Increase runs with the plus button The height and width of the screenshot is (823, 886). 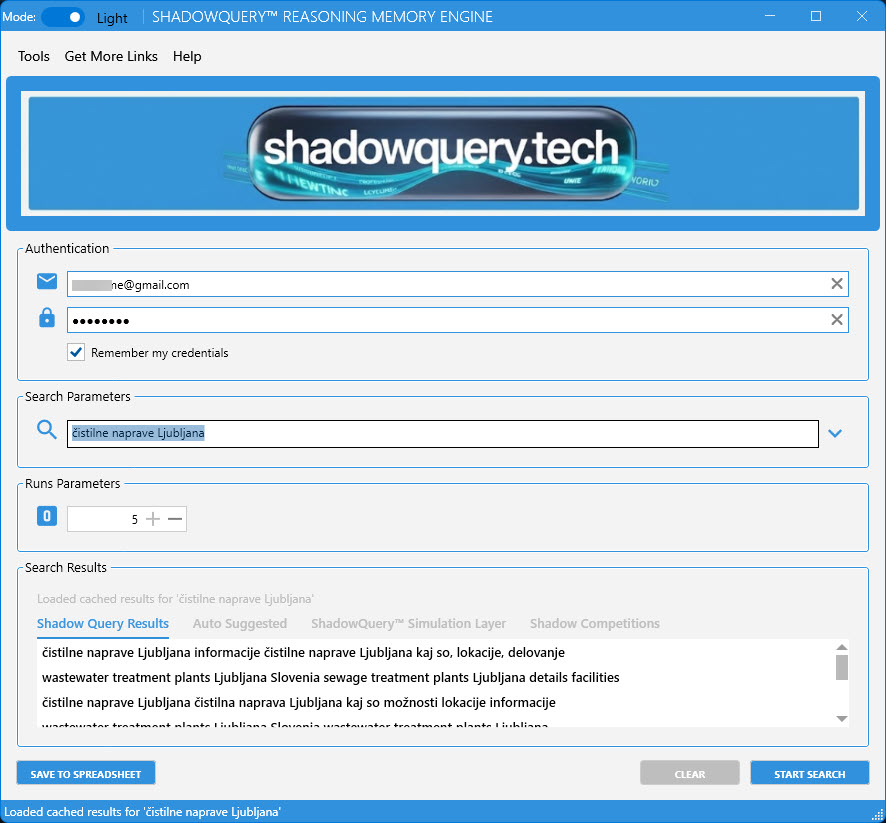point(153,519)
